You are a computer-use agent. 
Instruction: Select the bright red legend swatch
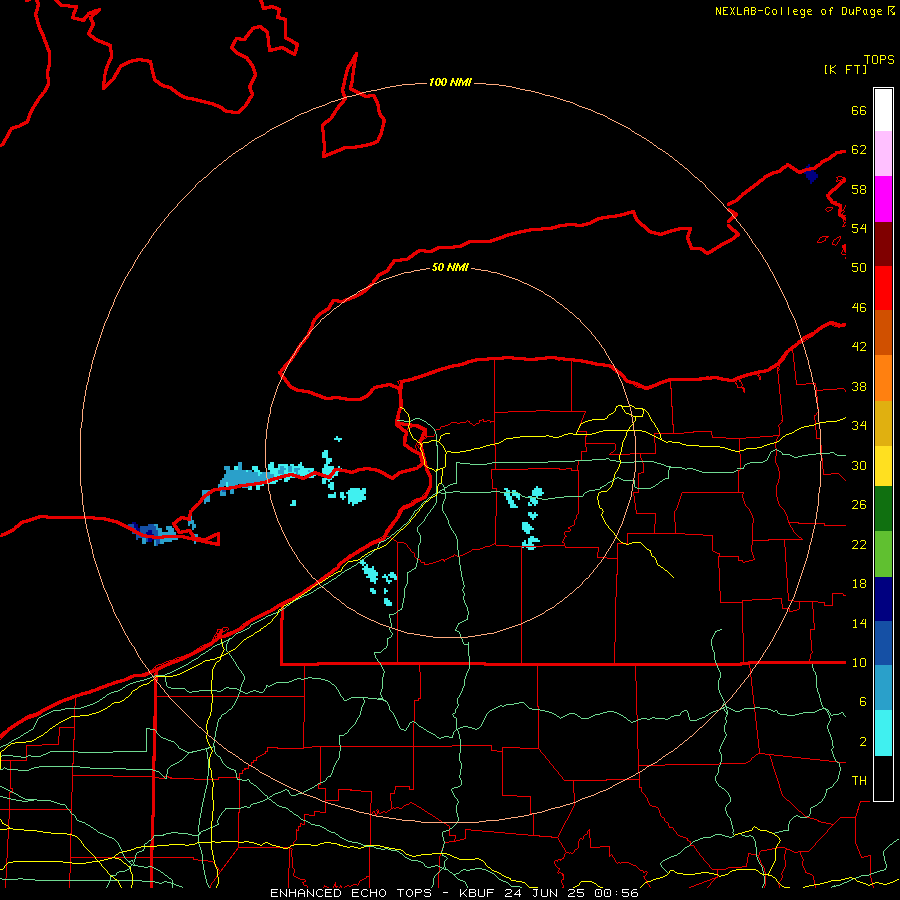pyautogui.click(x=883, y=288)
